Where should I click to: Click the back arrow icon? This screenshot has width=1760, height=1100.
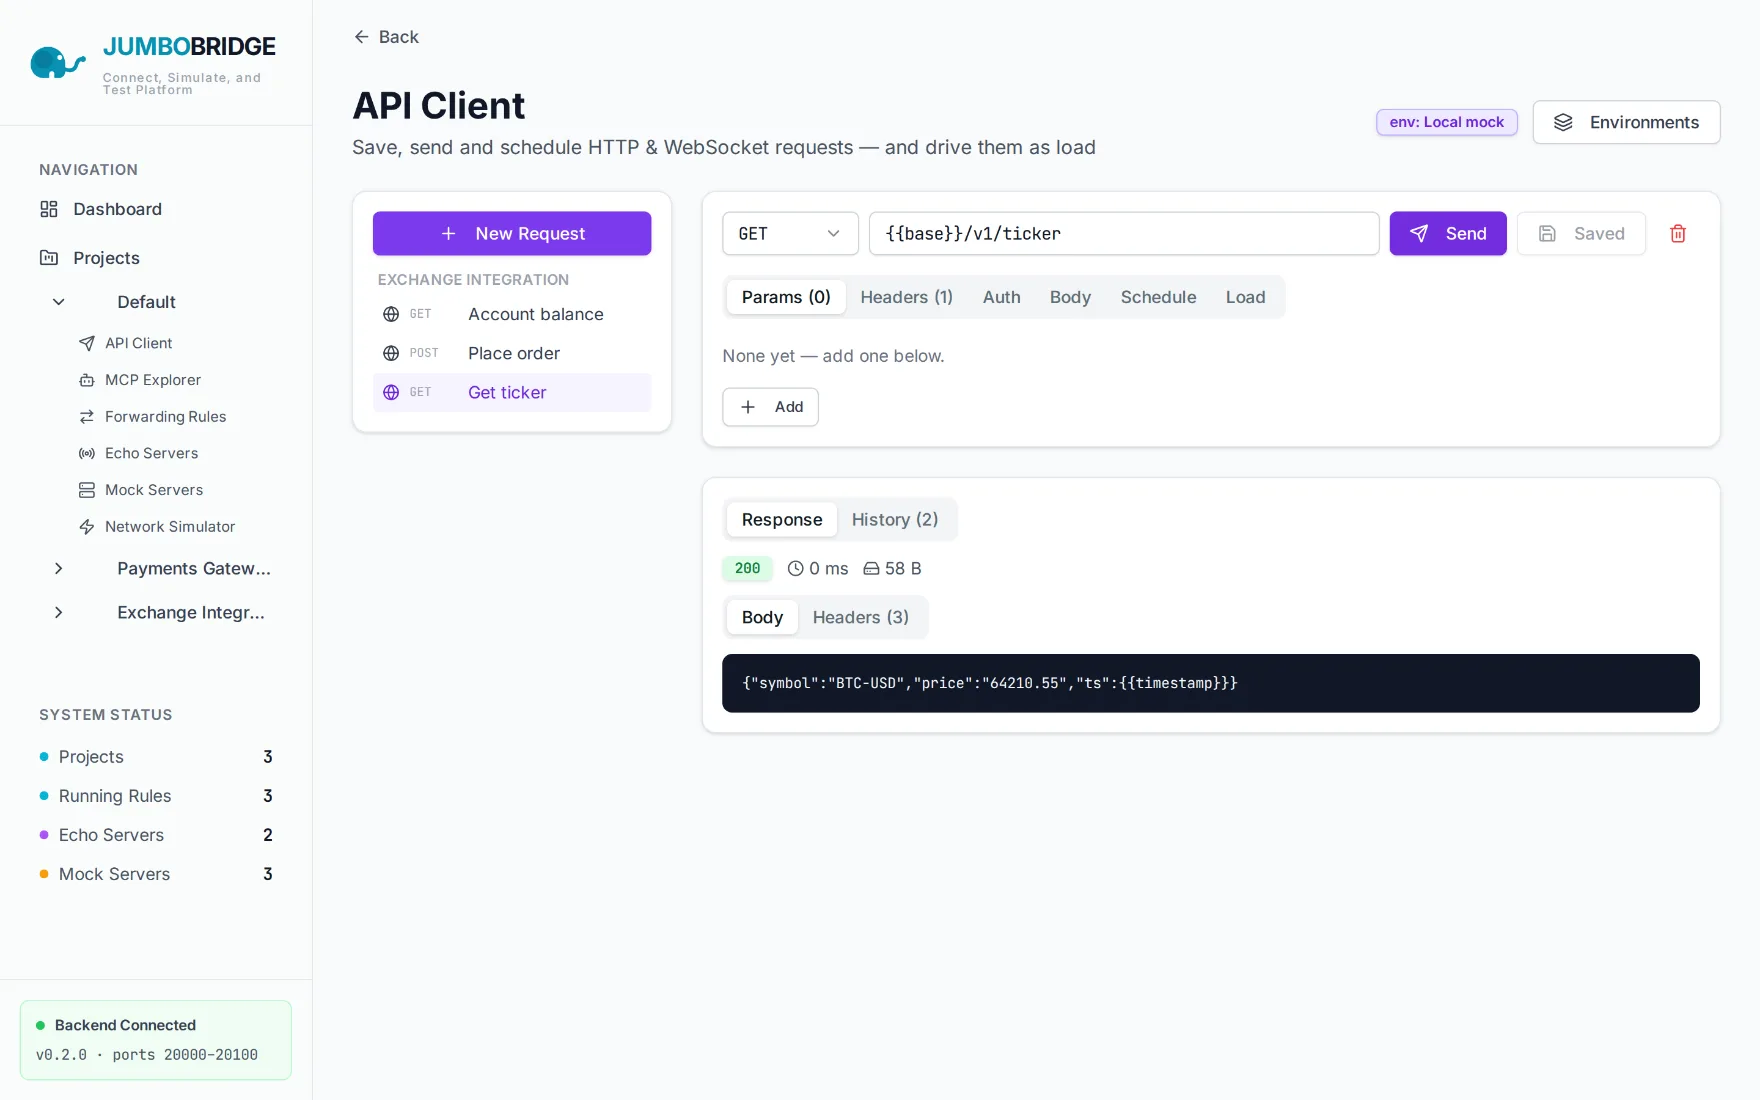coord(361,37)
